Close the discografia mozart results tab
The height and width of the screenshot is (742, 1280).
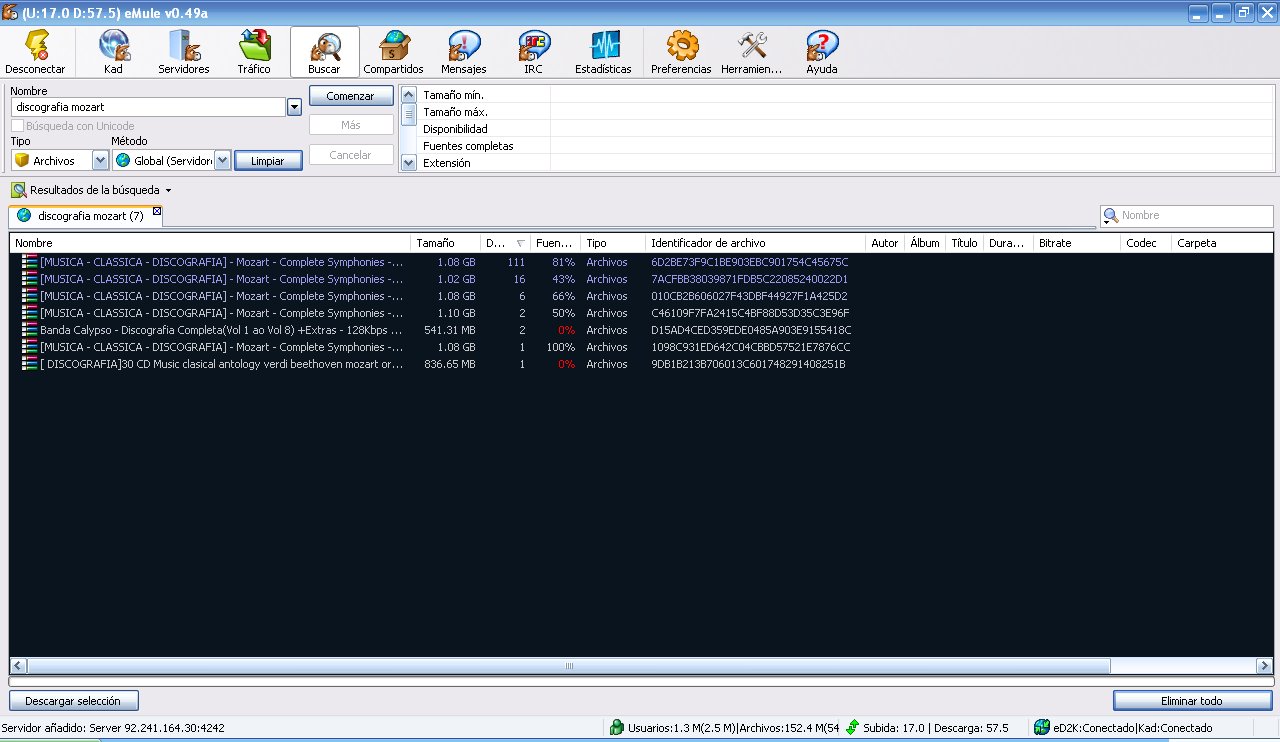coord(156,211)
